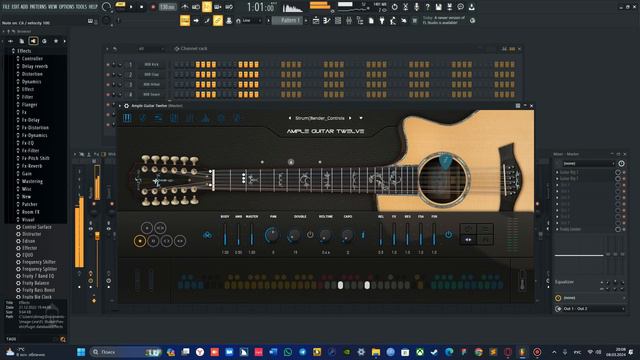Open Ample Guitar main panel tab icon

point(127,118)
